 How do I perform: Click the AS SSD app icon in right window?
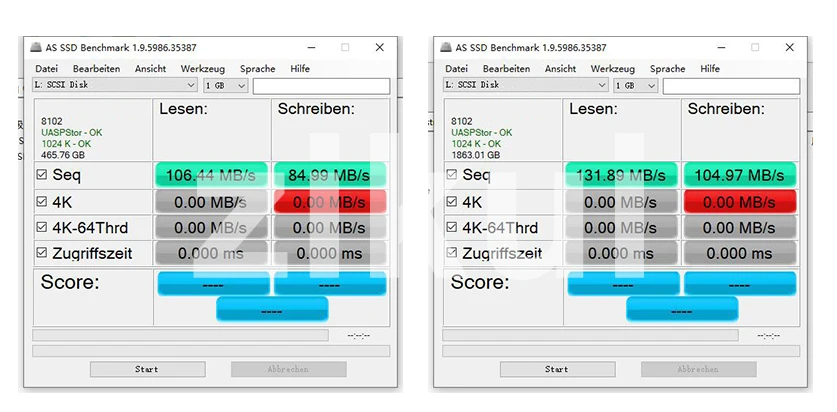pyautogui.click(x=446, y=47)
